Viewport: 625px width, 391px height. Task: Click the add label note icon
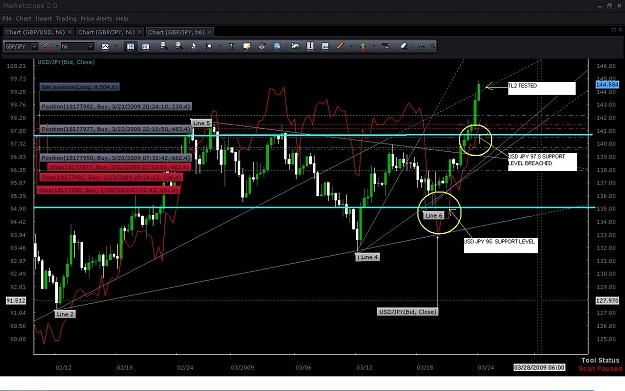tap(247, 46)
